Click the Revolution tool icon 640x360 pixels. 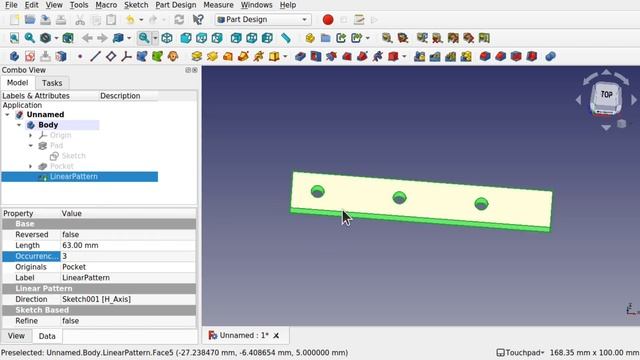click(212, 56)
